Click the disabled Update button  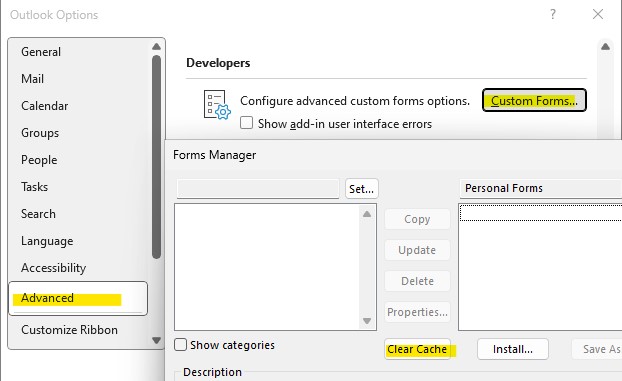(417, 250)
